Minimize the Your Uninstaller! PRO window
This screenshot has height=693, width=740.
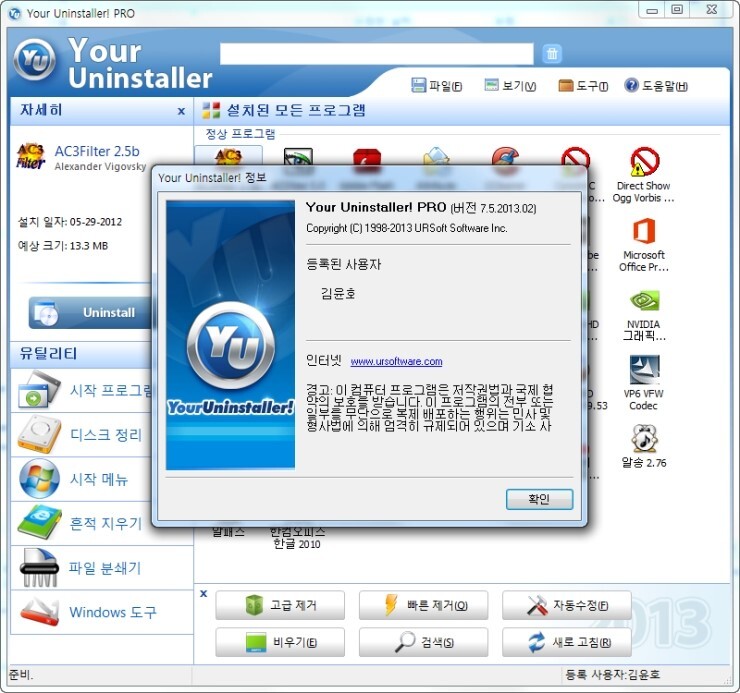click(652, 9)
